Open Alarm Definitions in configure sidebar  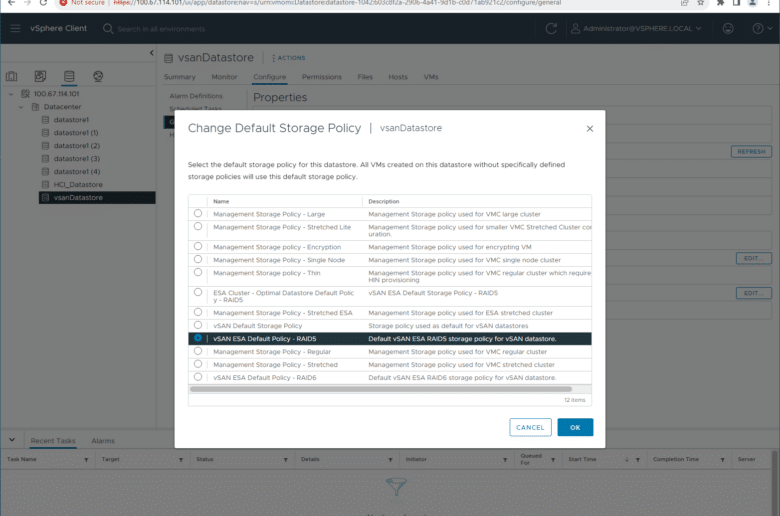tap(196, 96)
